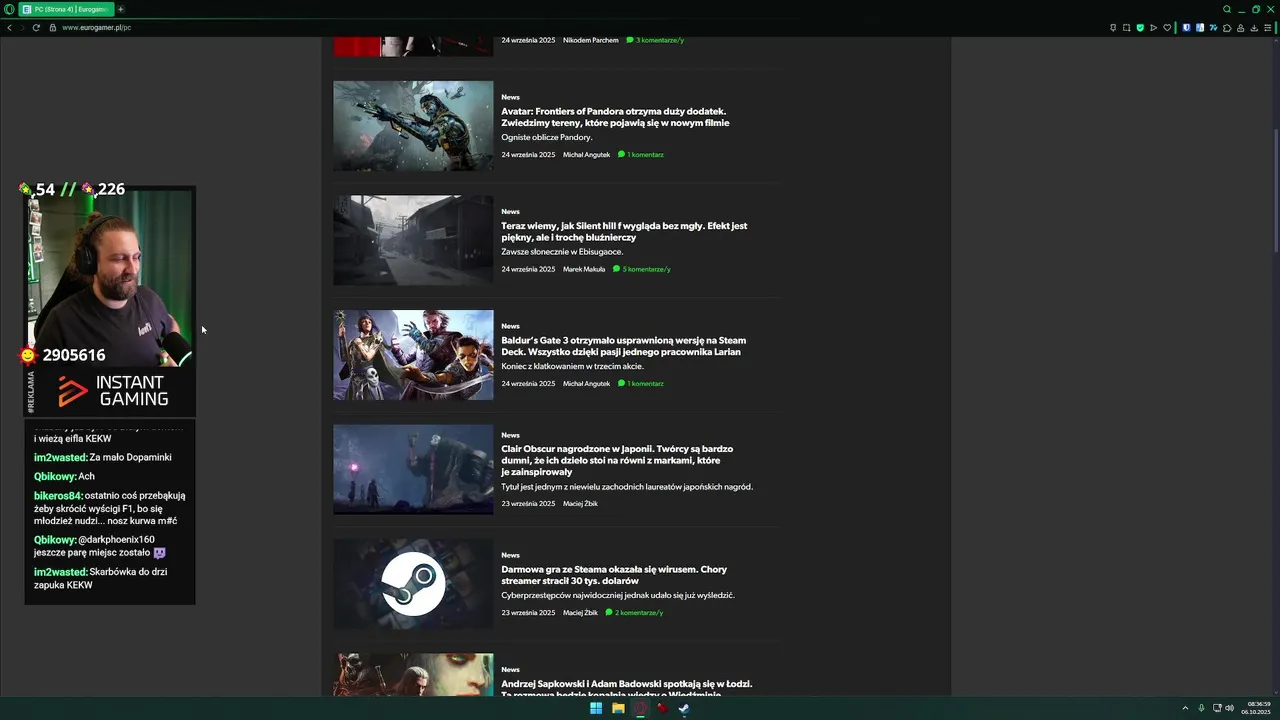Image resolution: width=1280 pixels, height=720 pixels.
Task: Open the 3 komentarze/y link by Nikodem Parchem
Action: [655, 40]
